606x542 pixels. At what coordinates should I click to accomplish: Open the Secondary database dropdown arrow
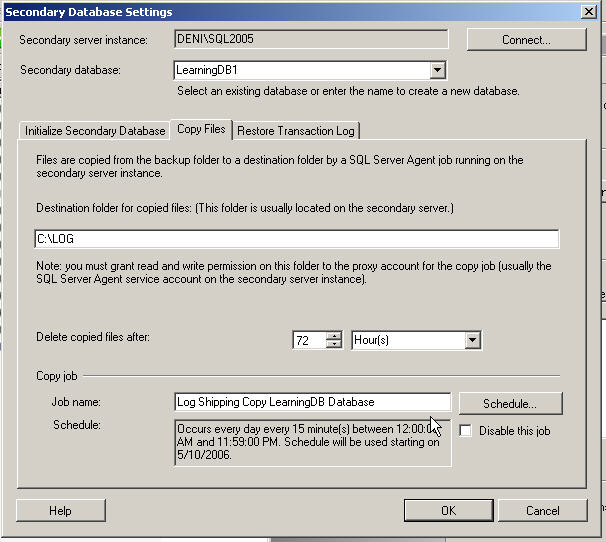pyautogui.click(x=437, y=71)
